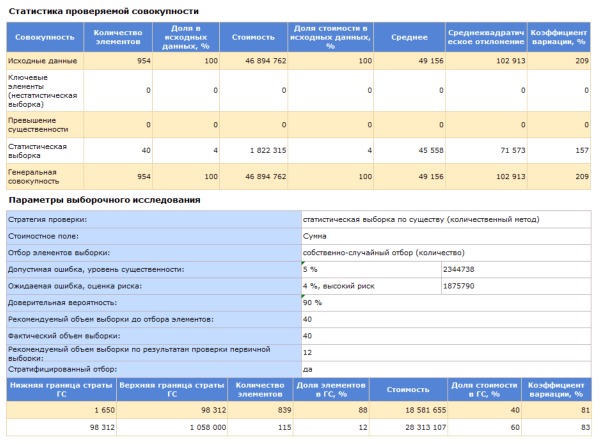The width and height of the screenshot is (600, 444).
Task: Select the 'Ключевые элементы (нестатистическая выборка)' row label
Action: tap(43, 91)
